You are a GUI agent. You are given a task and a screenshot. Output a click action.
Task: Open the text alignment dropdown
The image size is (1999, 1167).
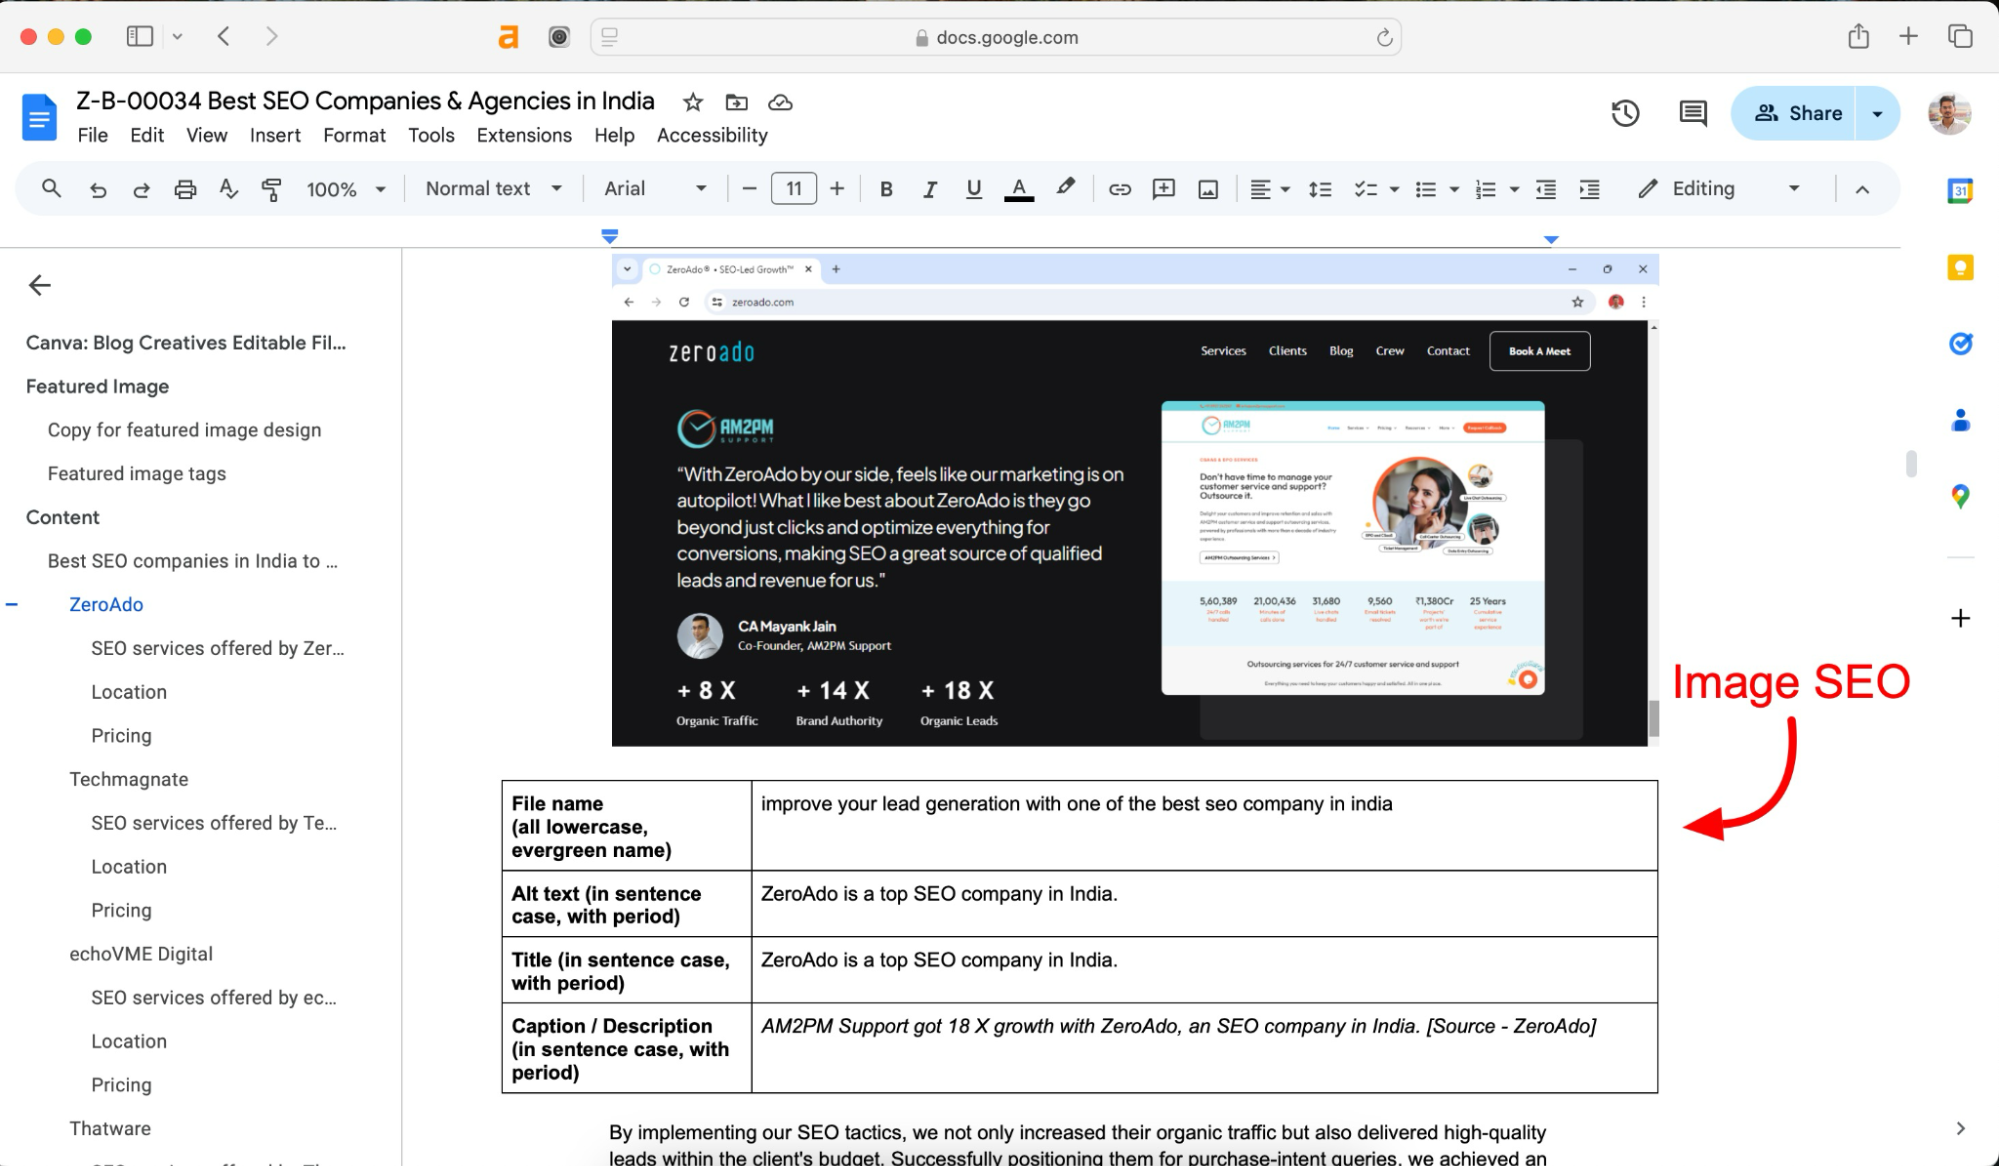[1270, 189]
